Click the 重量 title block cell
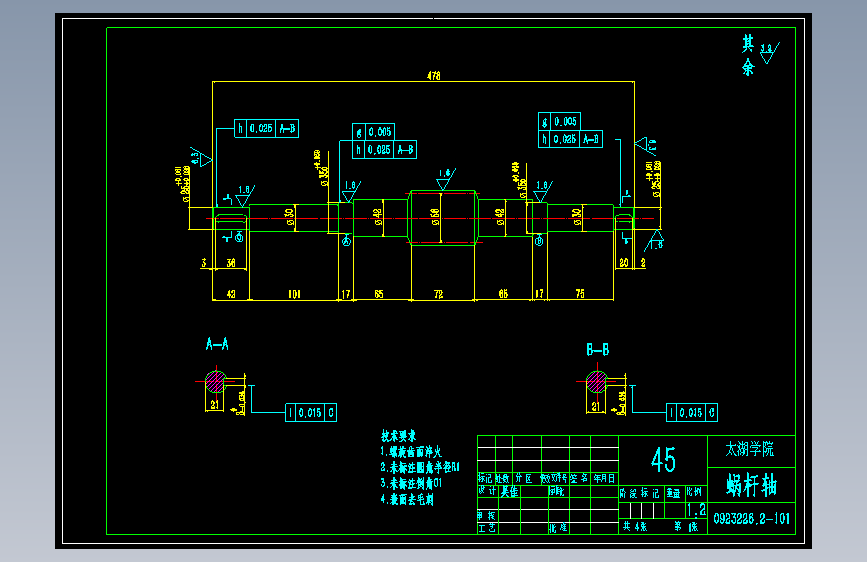Image resolution: width=867 pixels, height=562 pixels. point(673,493)
